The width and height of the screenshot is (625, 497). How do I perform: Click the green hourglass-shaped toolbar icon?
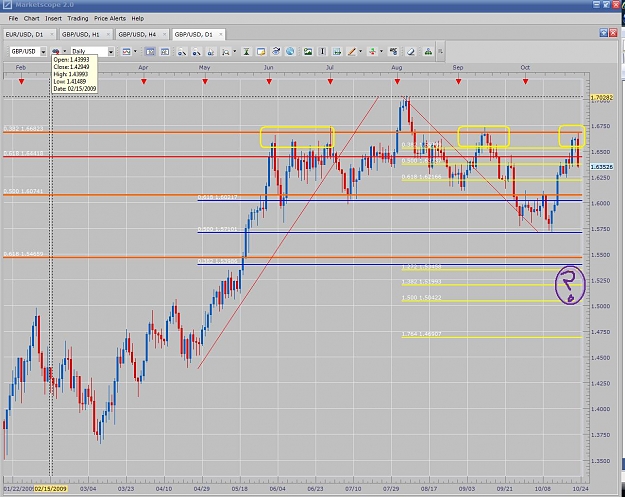(x=246, y=51)
